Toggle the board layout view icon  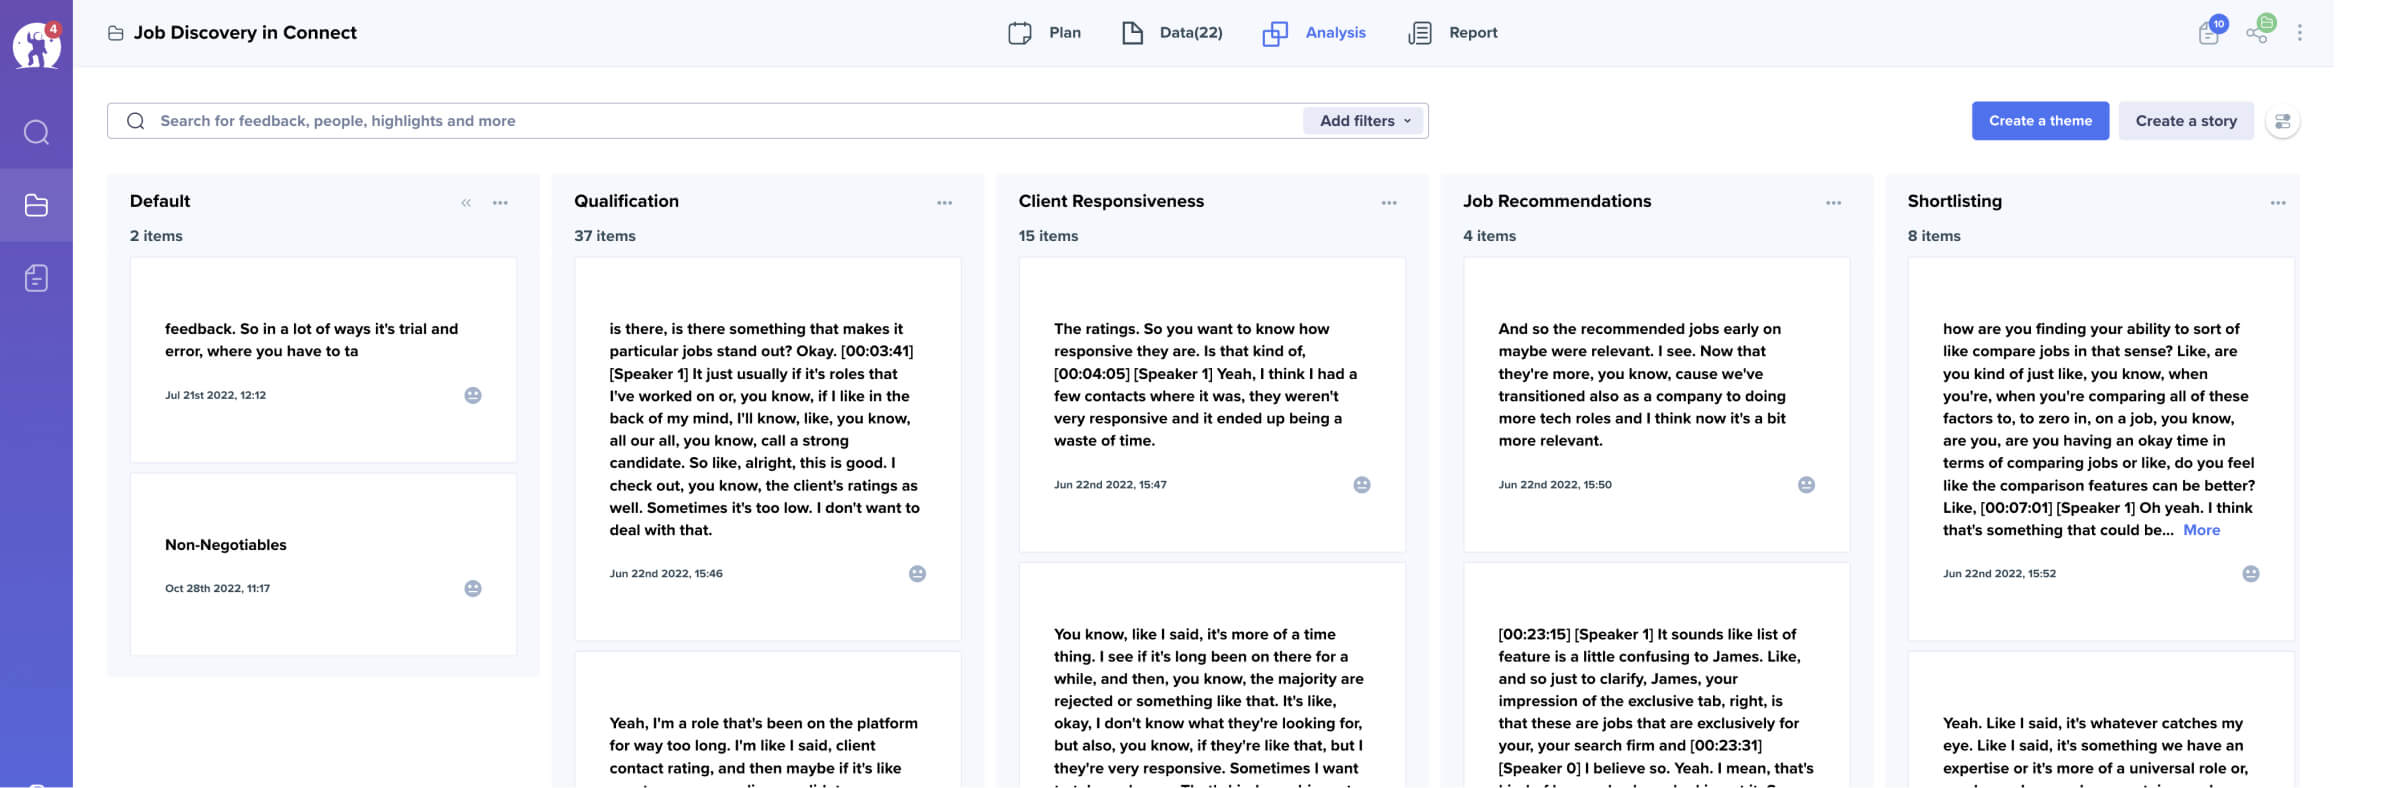2283,121
